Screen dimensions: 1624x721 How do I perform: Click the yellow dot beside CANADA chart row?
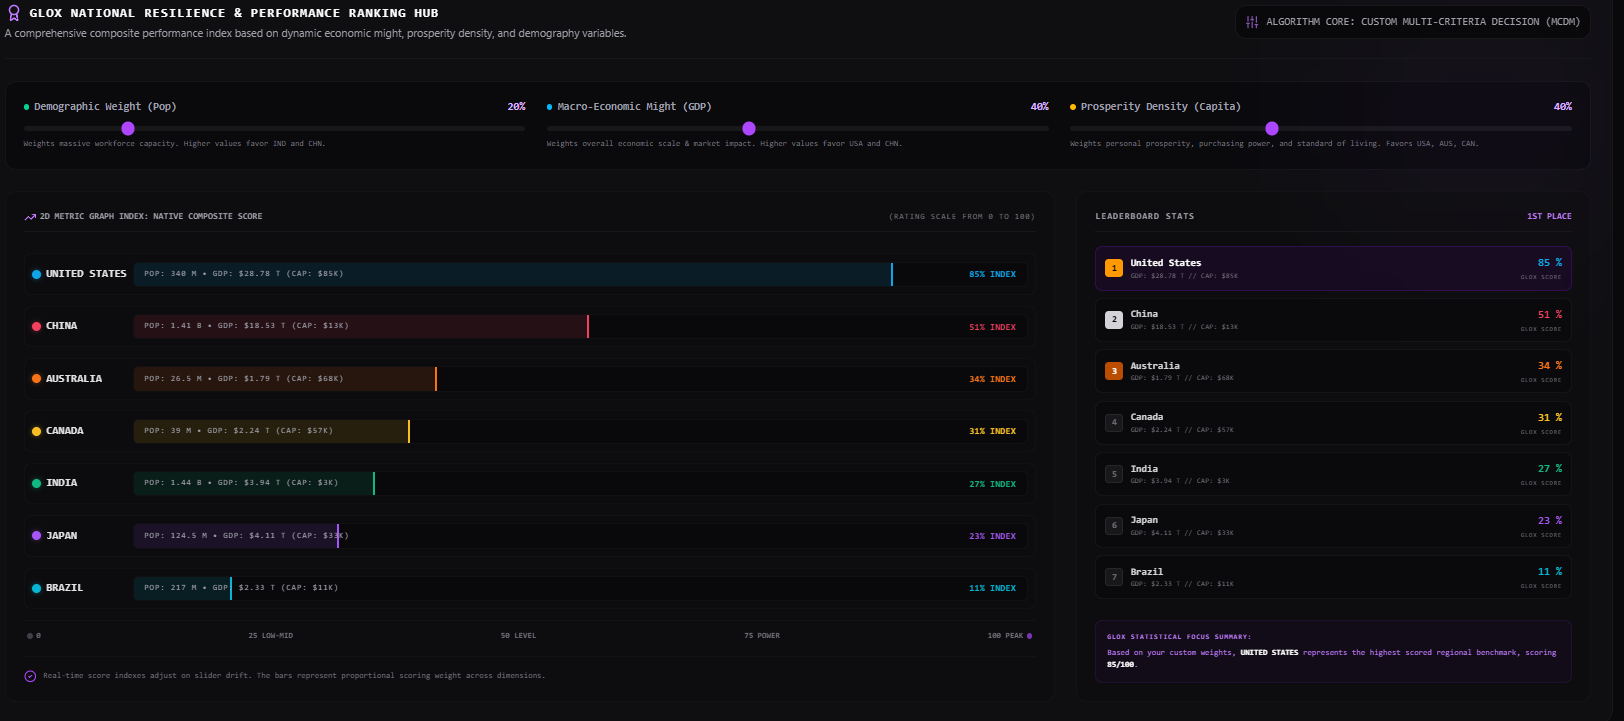pyautogui.click(x=37, y=431)
